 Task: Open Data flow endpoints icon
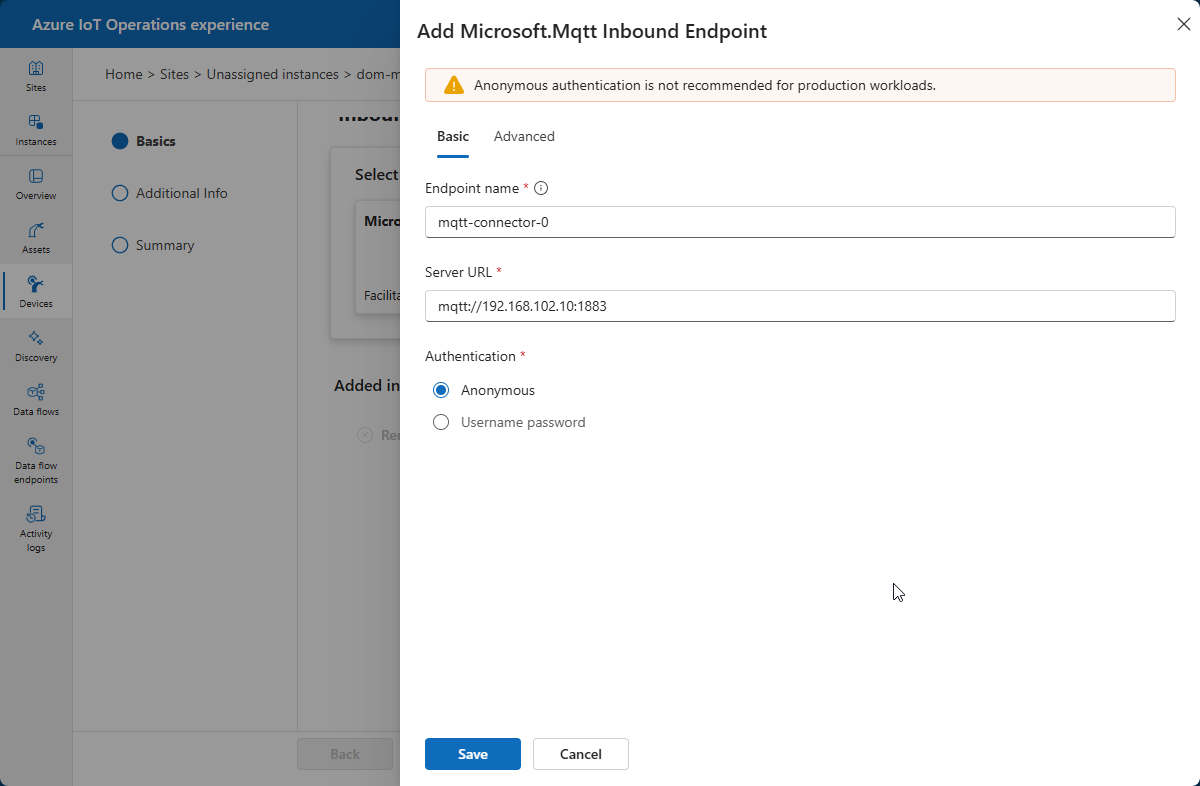[36, 460]
